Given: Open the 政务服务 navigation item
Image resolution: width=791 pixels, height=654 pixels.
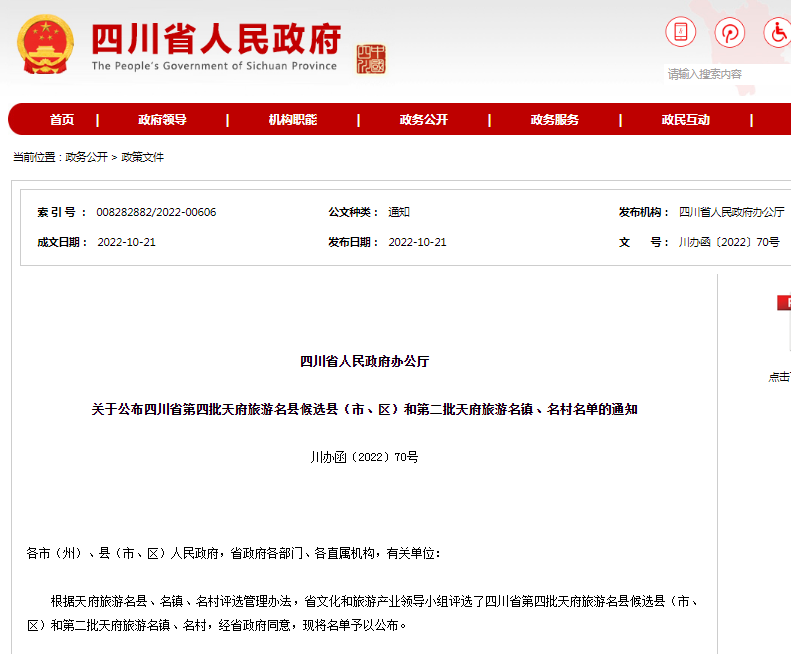Looking at the screenshot, I should [x=554, y=120].
